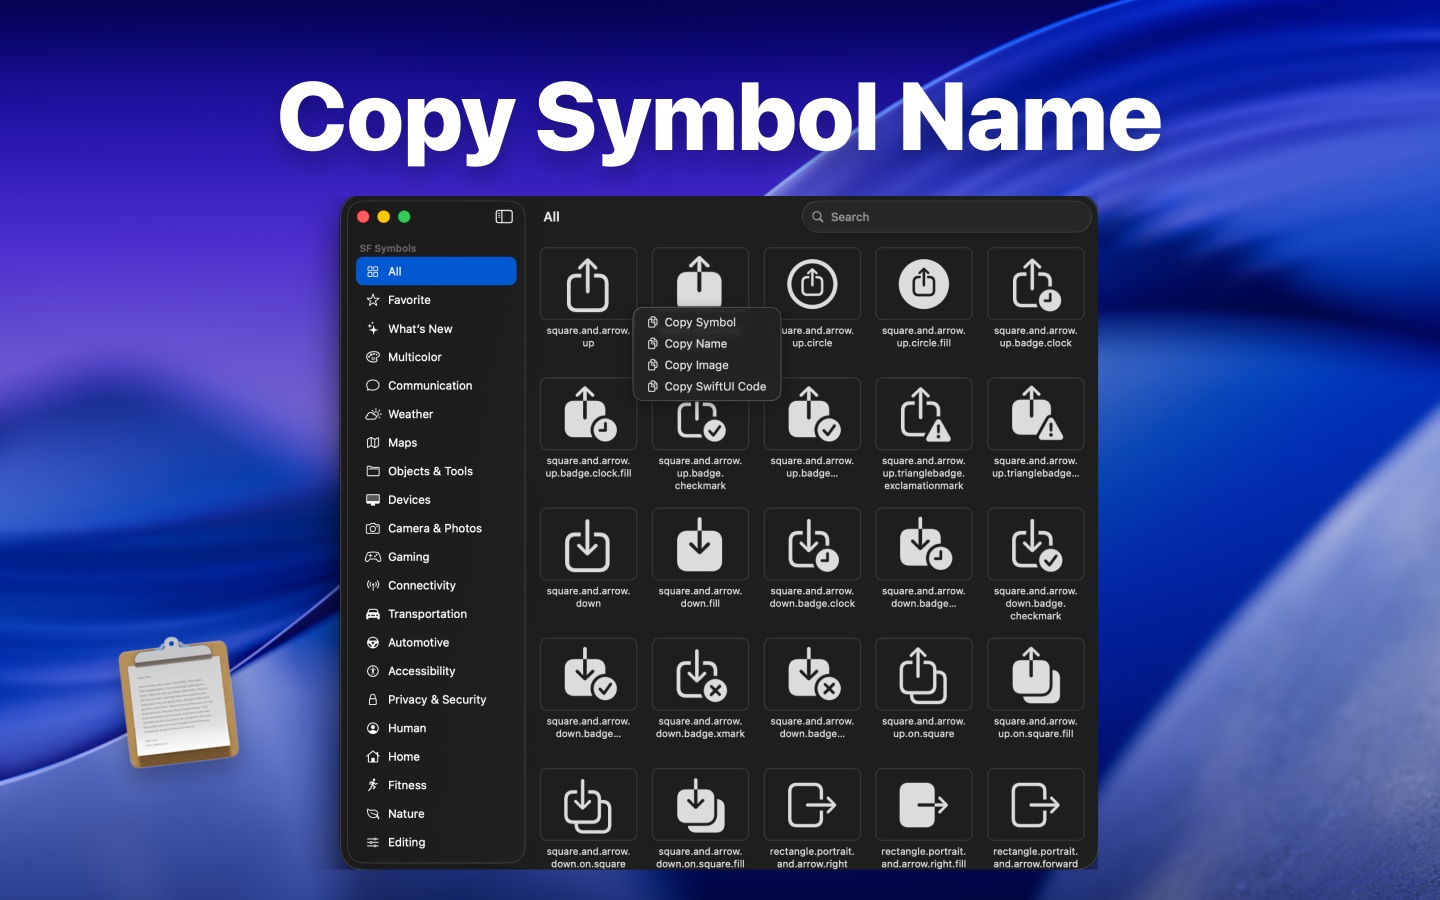Viewport: 1440px width, 900px height.
Task: Open the All category in sidebar
Action: coord(436,271)
